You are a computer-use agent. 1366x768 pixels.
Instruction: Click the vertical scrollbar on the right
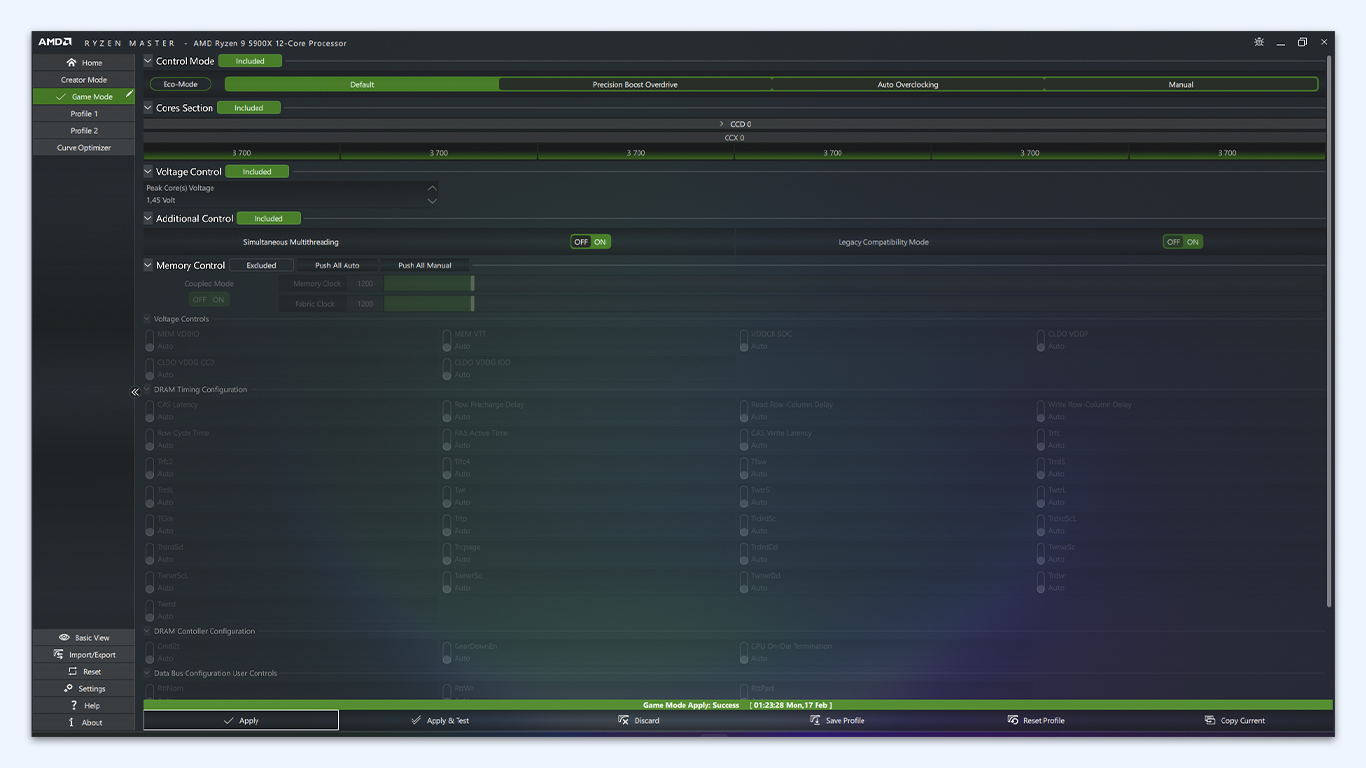(x=1329, y=330)
